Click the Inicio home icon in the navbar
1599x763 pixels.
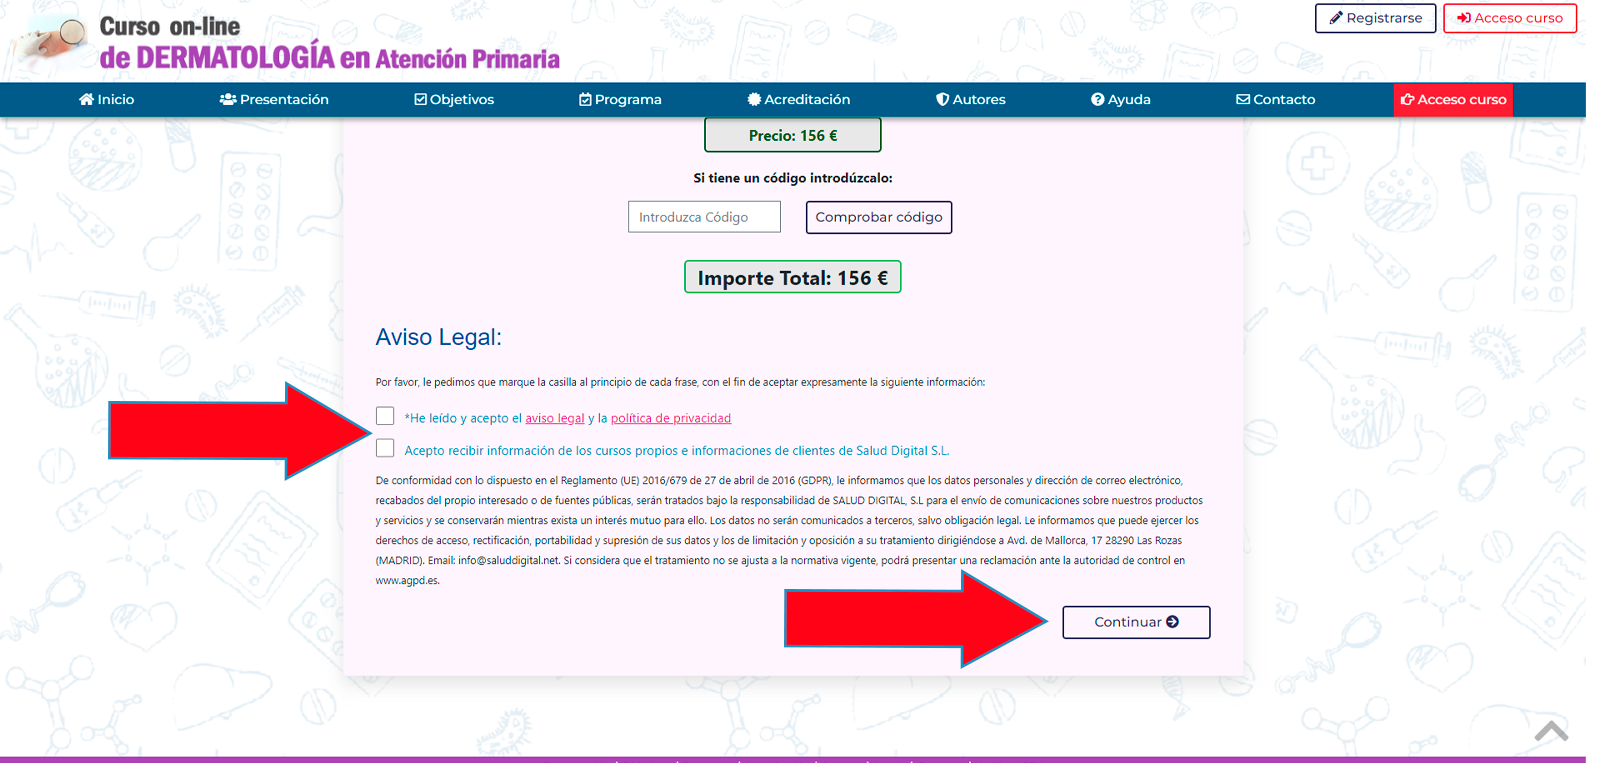click(x=86, y=99)
